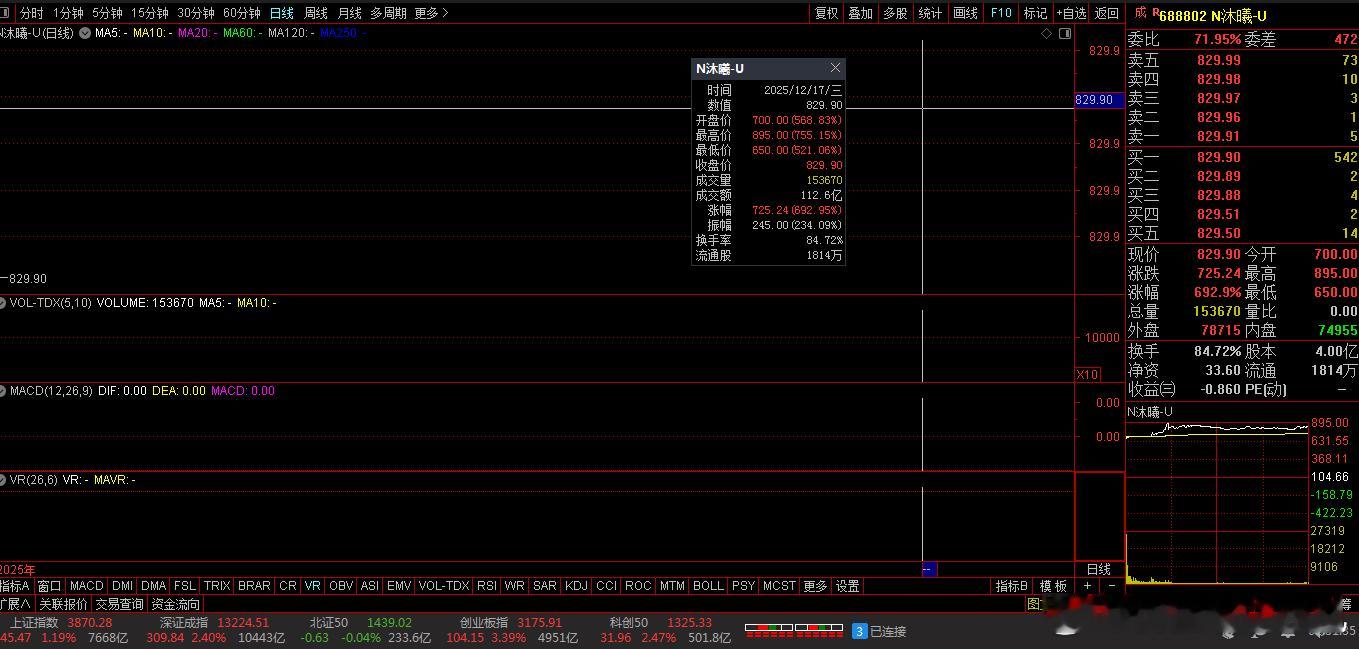1359x649 pixels.
Task: Select BOLL indicator
Action: tap(708, 586)
